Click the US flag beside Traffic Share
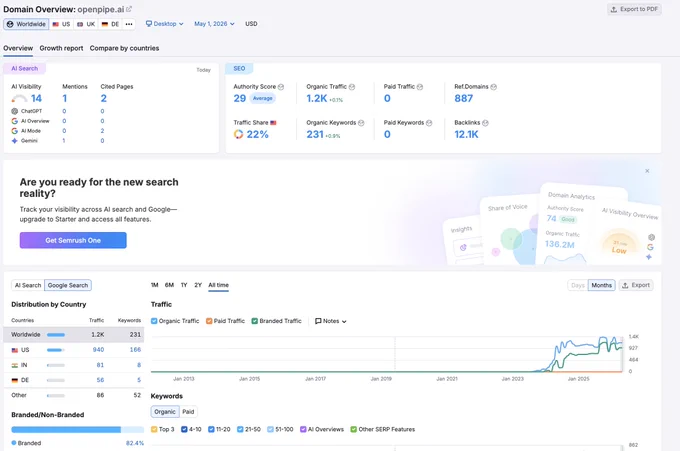This screenshot has height=451, width=680. pyautogui.click(x=273, y=123)
